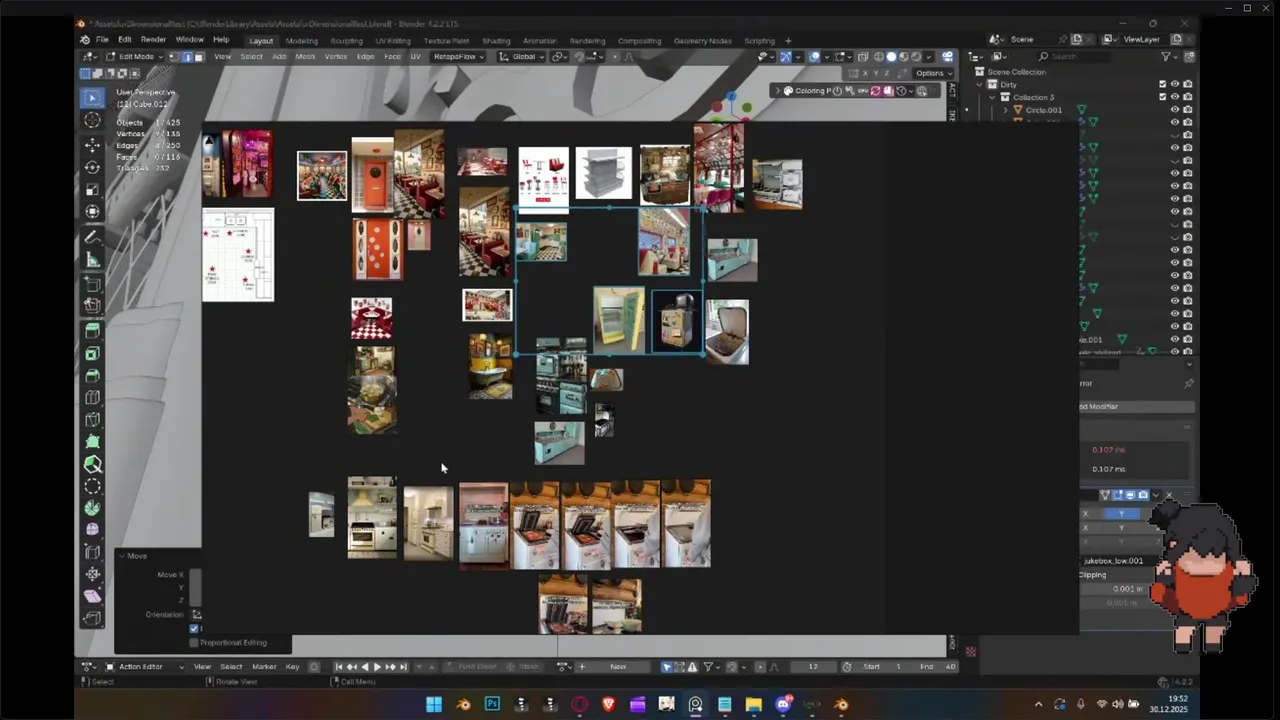Image resolution: width=1280 pixels, height=720 pixels.
Task: Click the Blender logo menu icon
Action: coord(85,40)
